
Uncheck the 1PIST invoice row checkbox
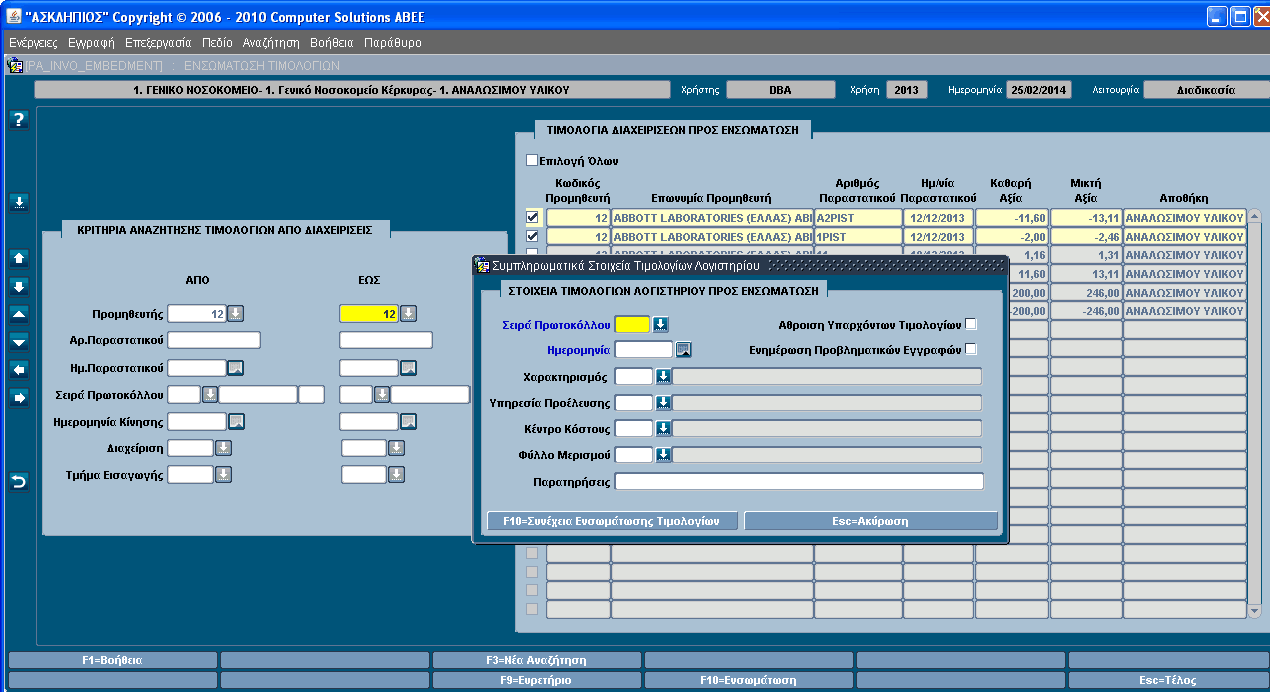click(x=532, y=236)
